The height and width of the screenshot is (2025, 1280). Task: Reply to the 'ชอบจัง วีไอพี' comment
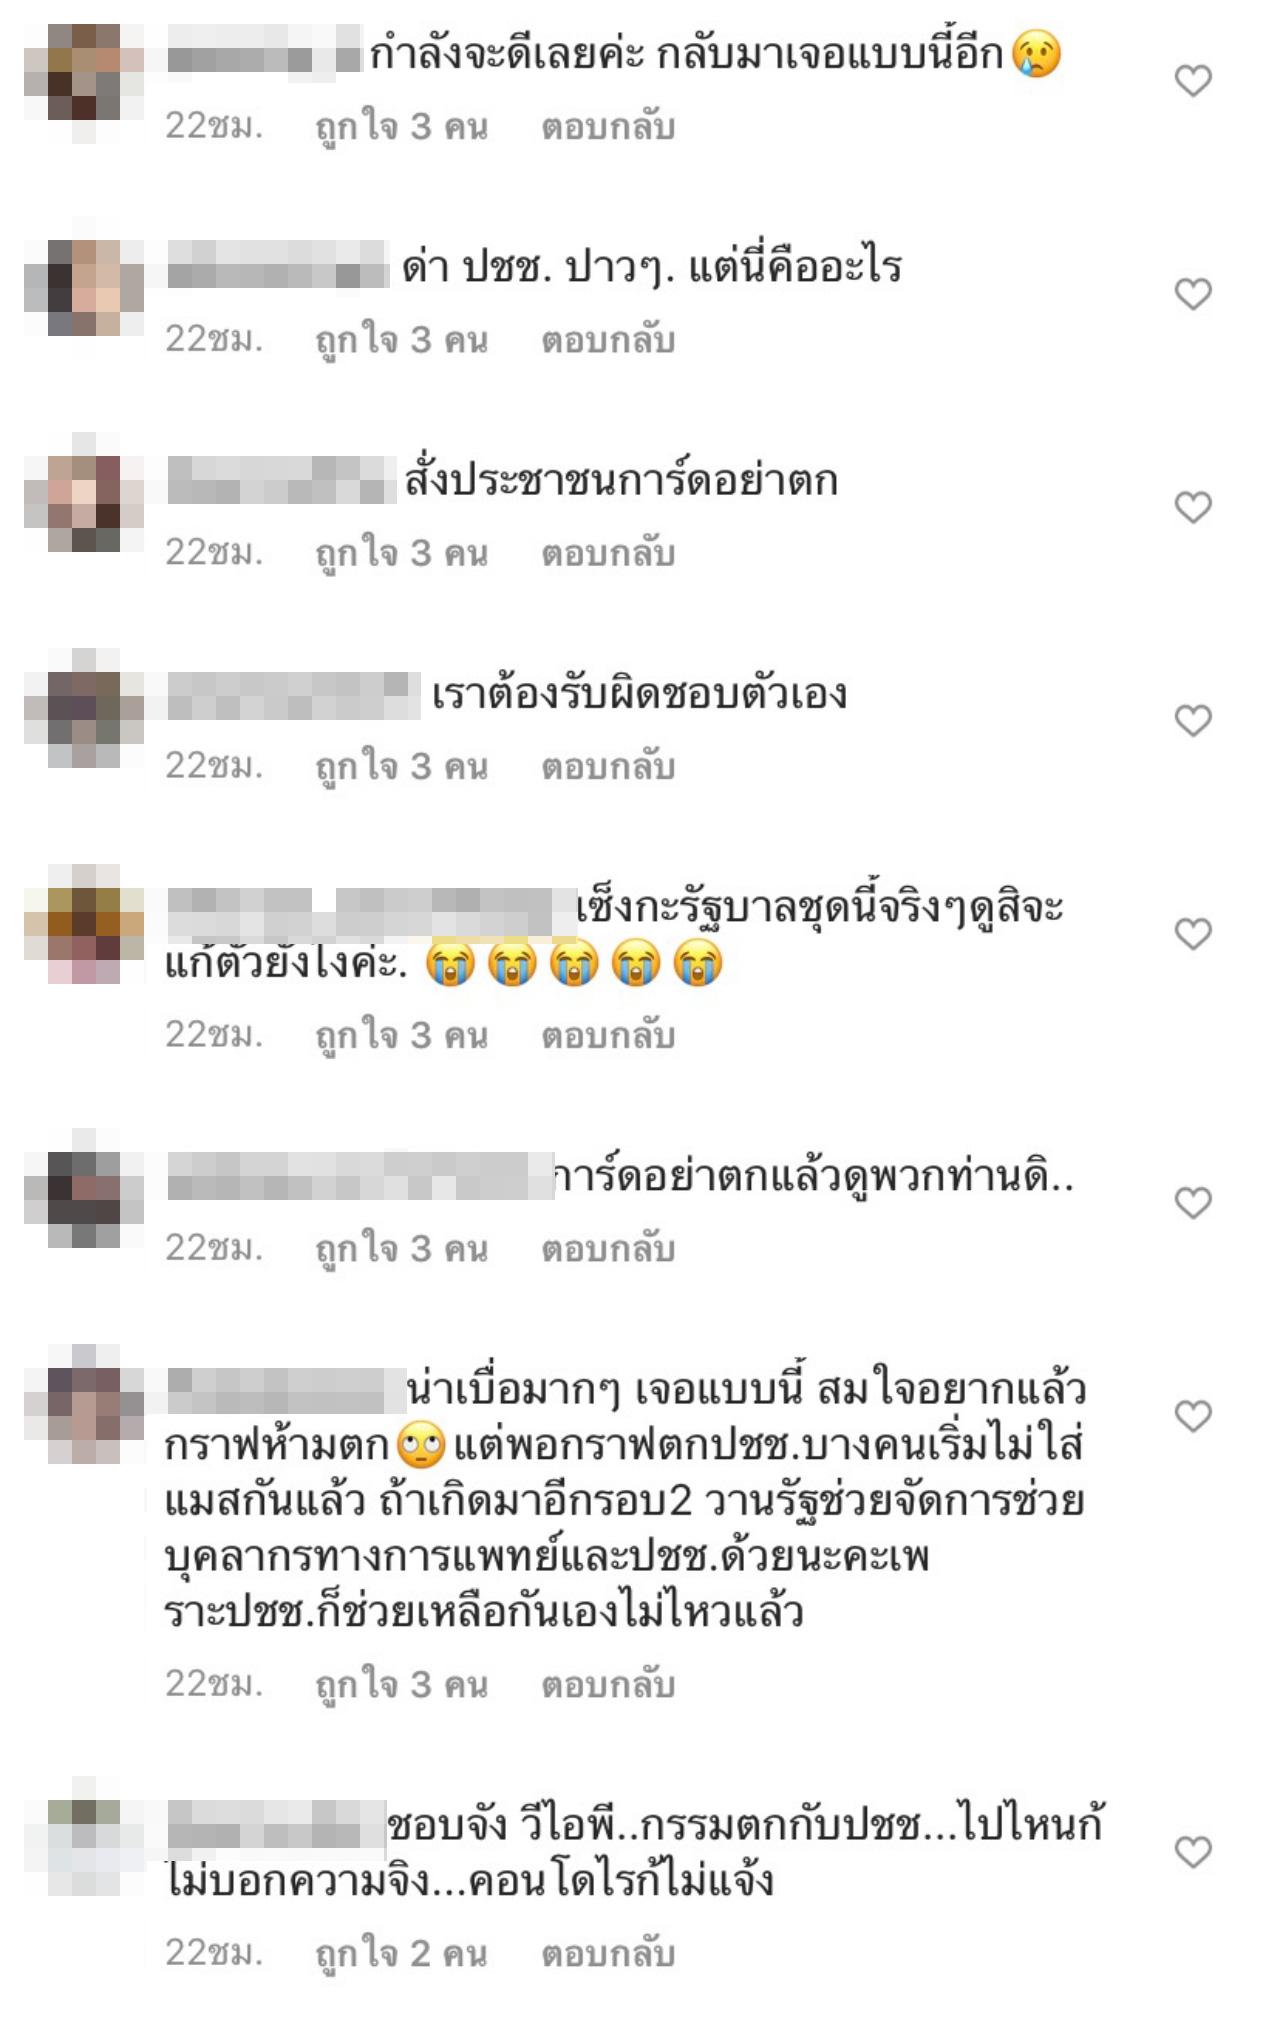pyautogui.click(x=608, y=1953)
